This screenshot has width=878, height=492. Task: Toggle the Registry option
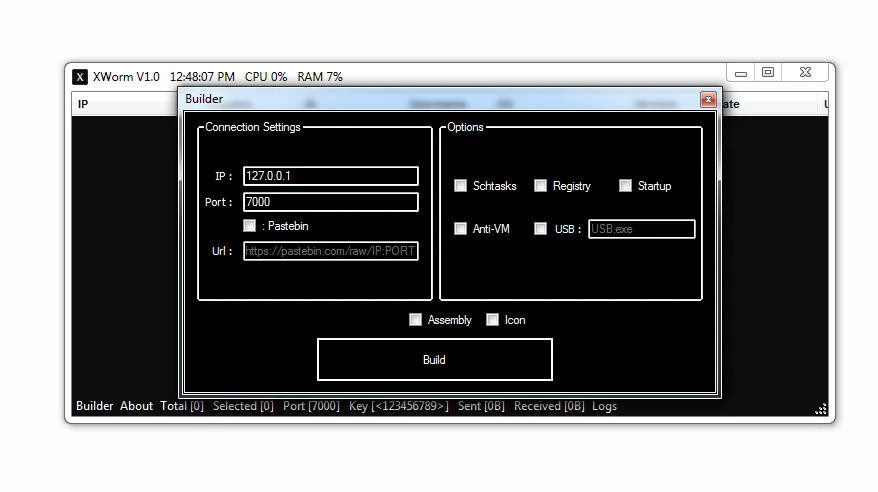coord(541,186)
